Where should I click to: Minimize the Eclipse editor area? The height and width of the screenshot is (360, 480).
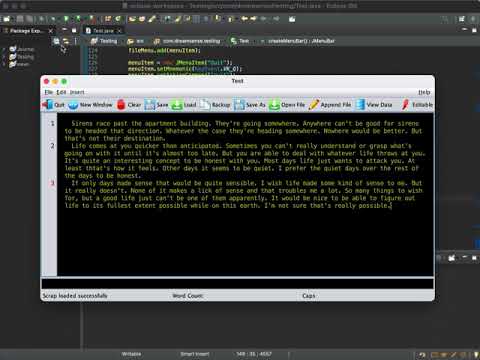click(465, 30)
